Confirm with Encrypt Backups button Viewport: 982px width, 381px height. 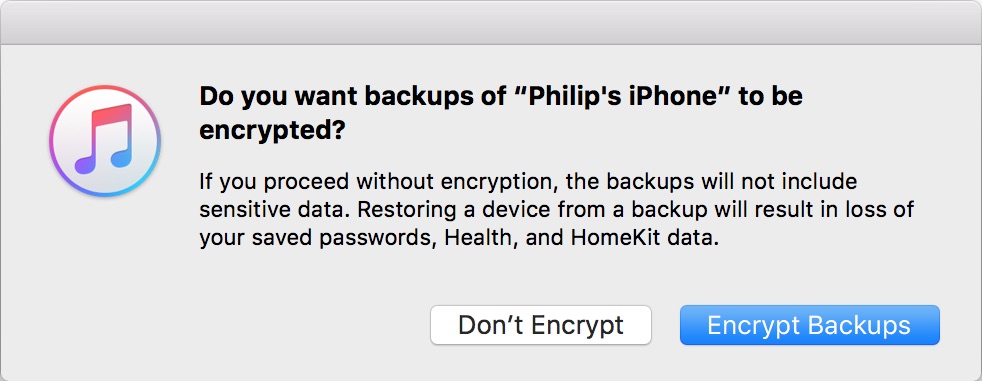tap(809, 325)
